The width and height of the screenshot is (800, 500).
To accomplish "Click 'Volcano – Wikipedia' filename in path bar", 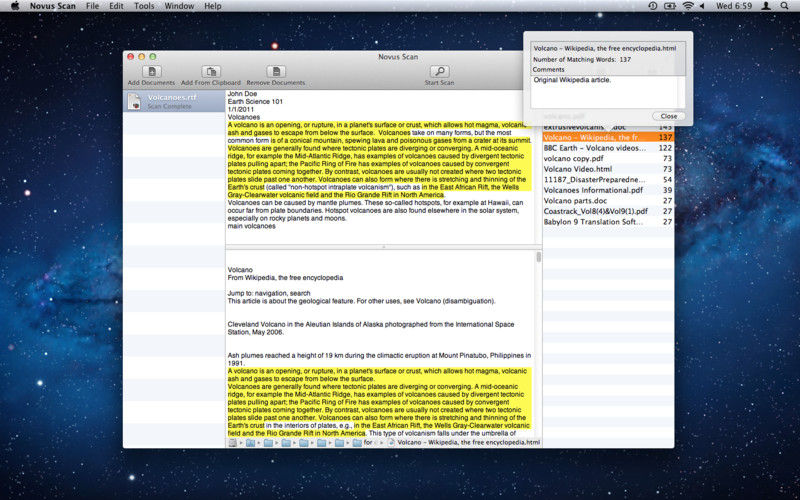I will click(468, 443).
